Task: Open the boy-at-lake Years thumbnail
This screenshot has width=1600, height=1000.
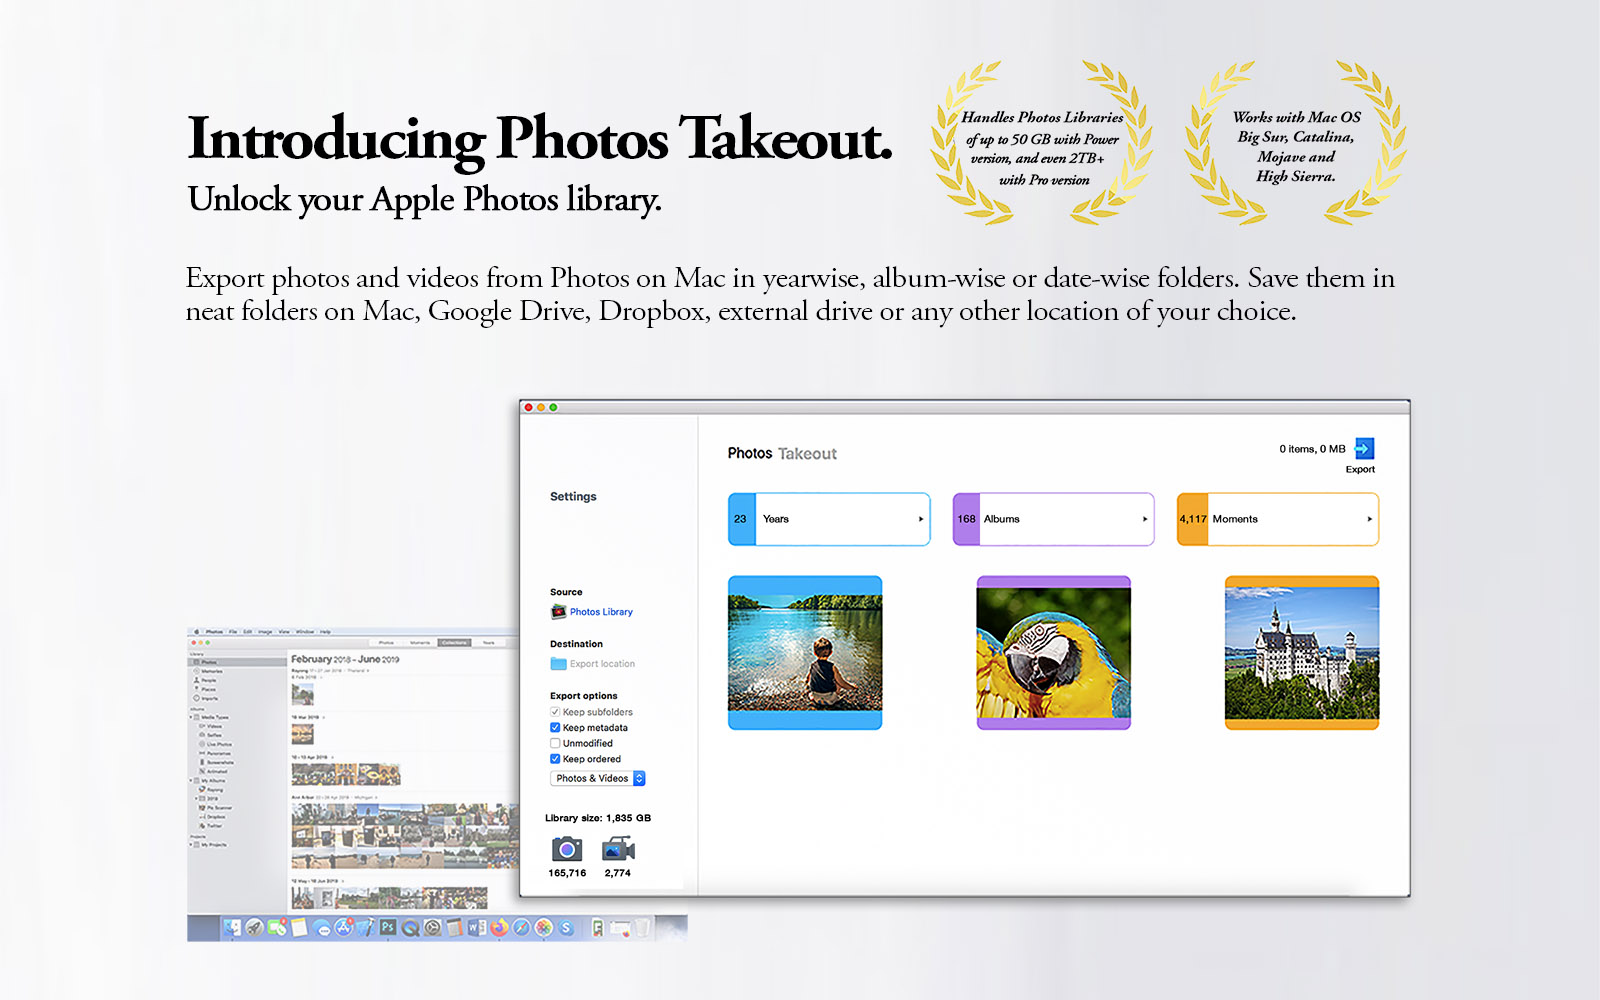Action: click(x=805, y=652)
